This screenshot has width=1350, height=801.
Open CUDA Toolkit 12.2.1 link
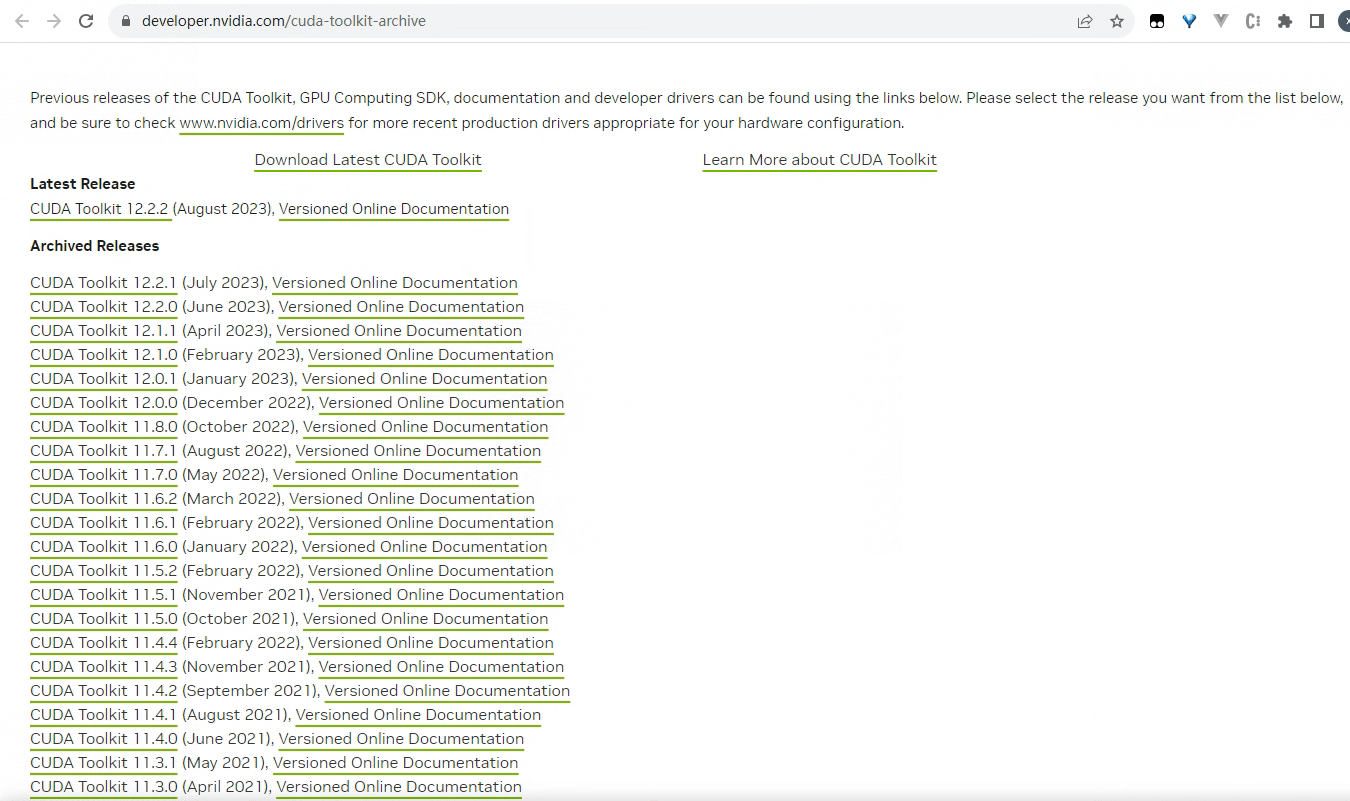tap(103, 283)
